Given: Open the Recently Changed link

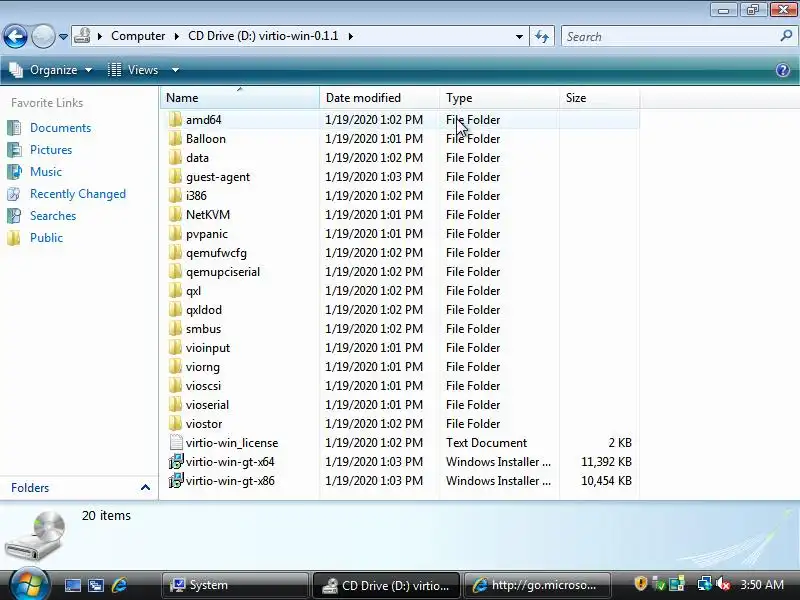Looking at the screenshot, I should (x=78, y=194).
